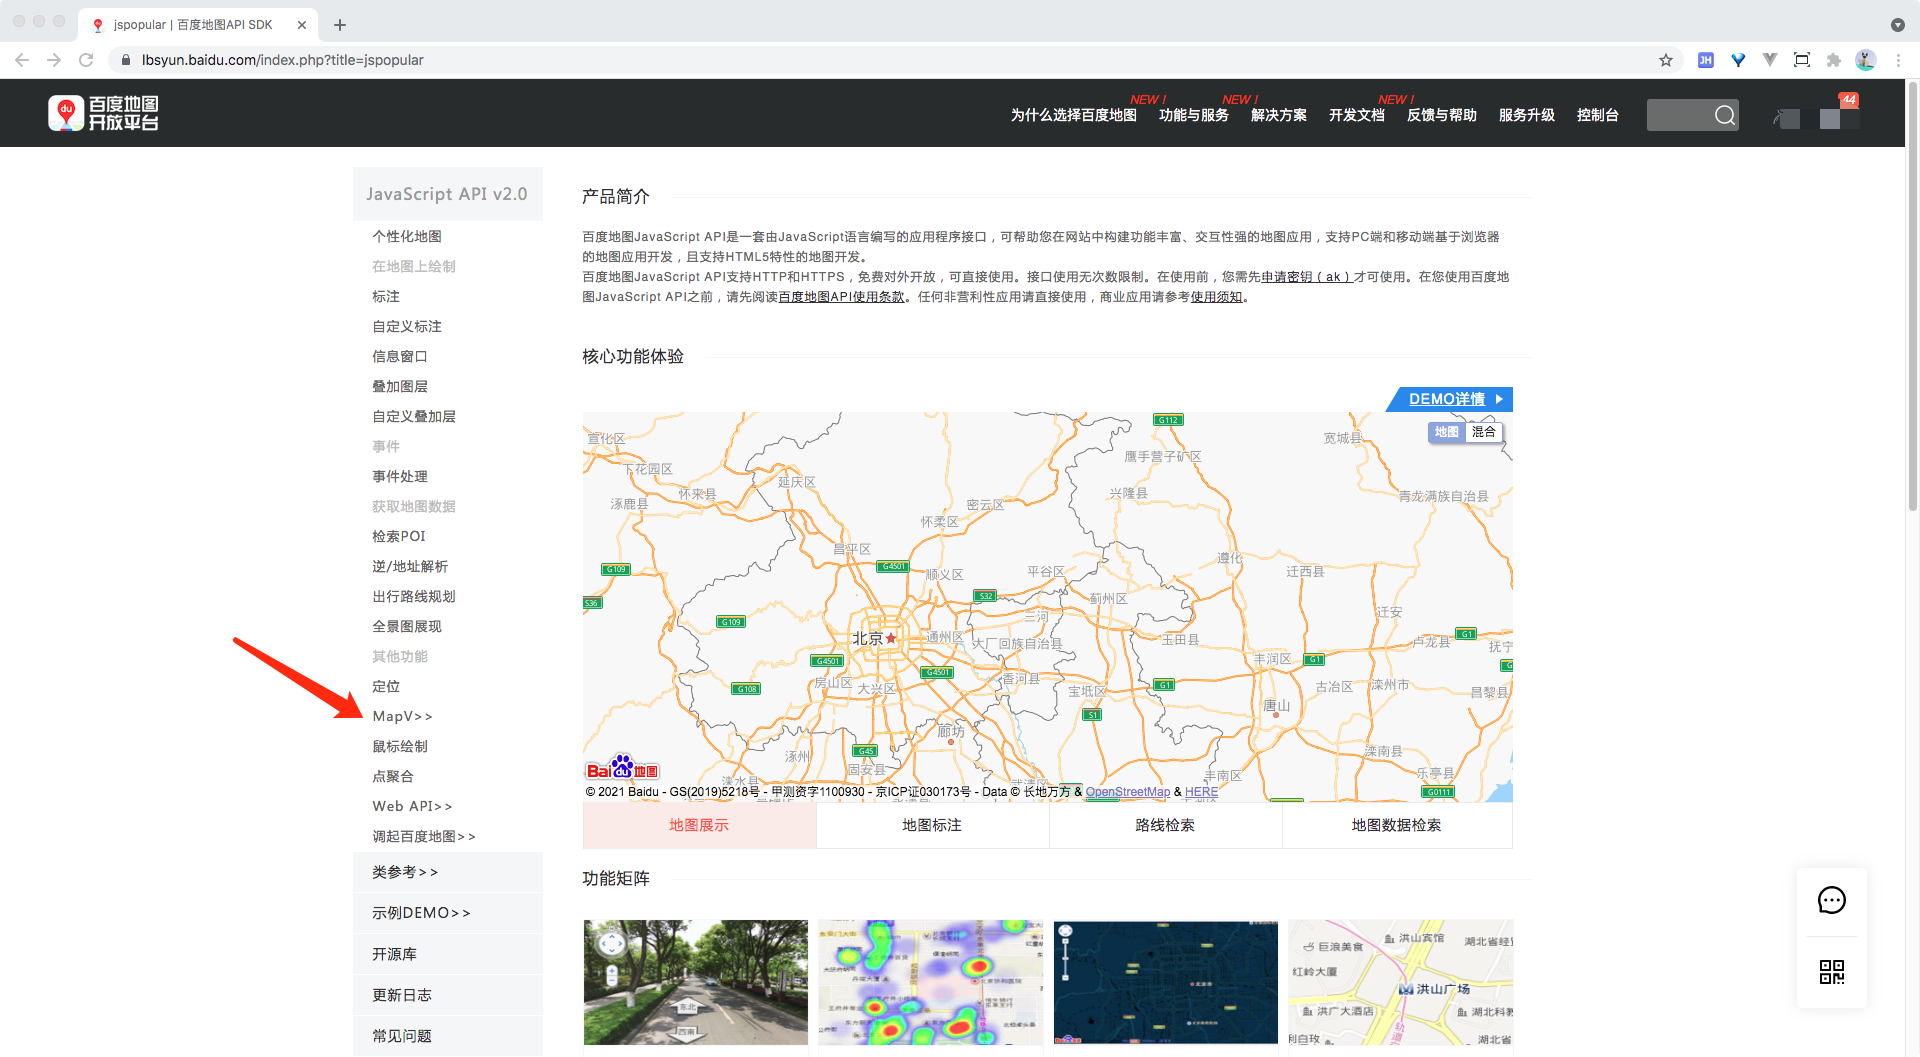
Task: Click the dark blue map thumbnail
Action: coord(1166,983)
